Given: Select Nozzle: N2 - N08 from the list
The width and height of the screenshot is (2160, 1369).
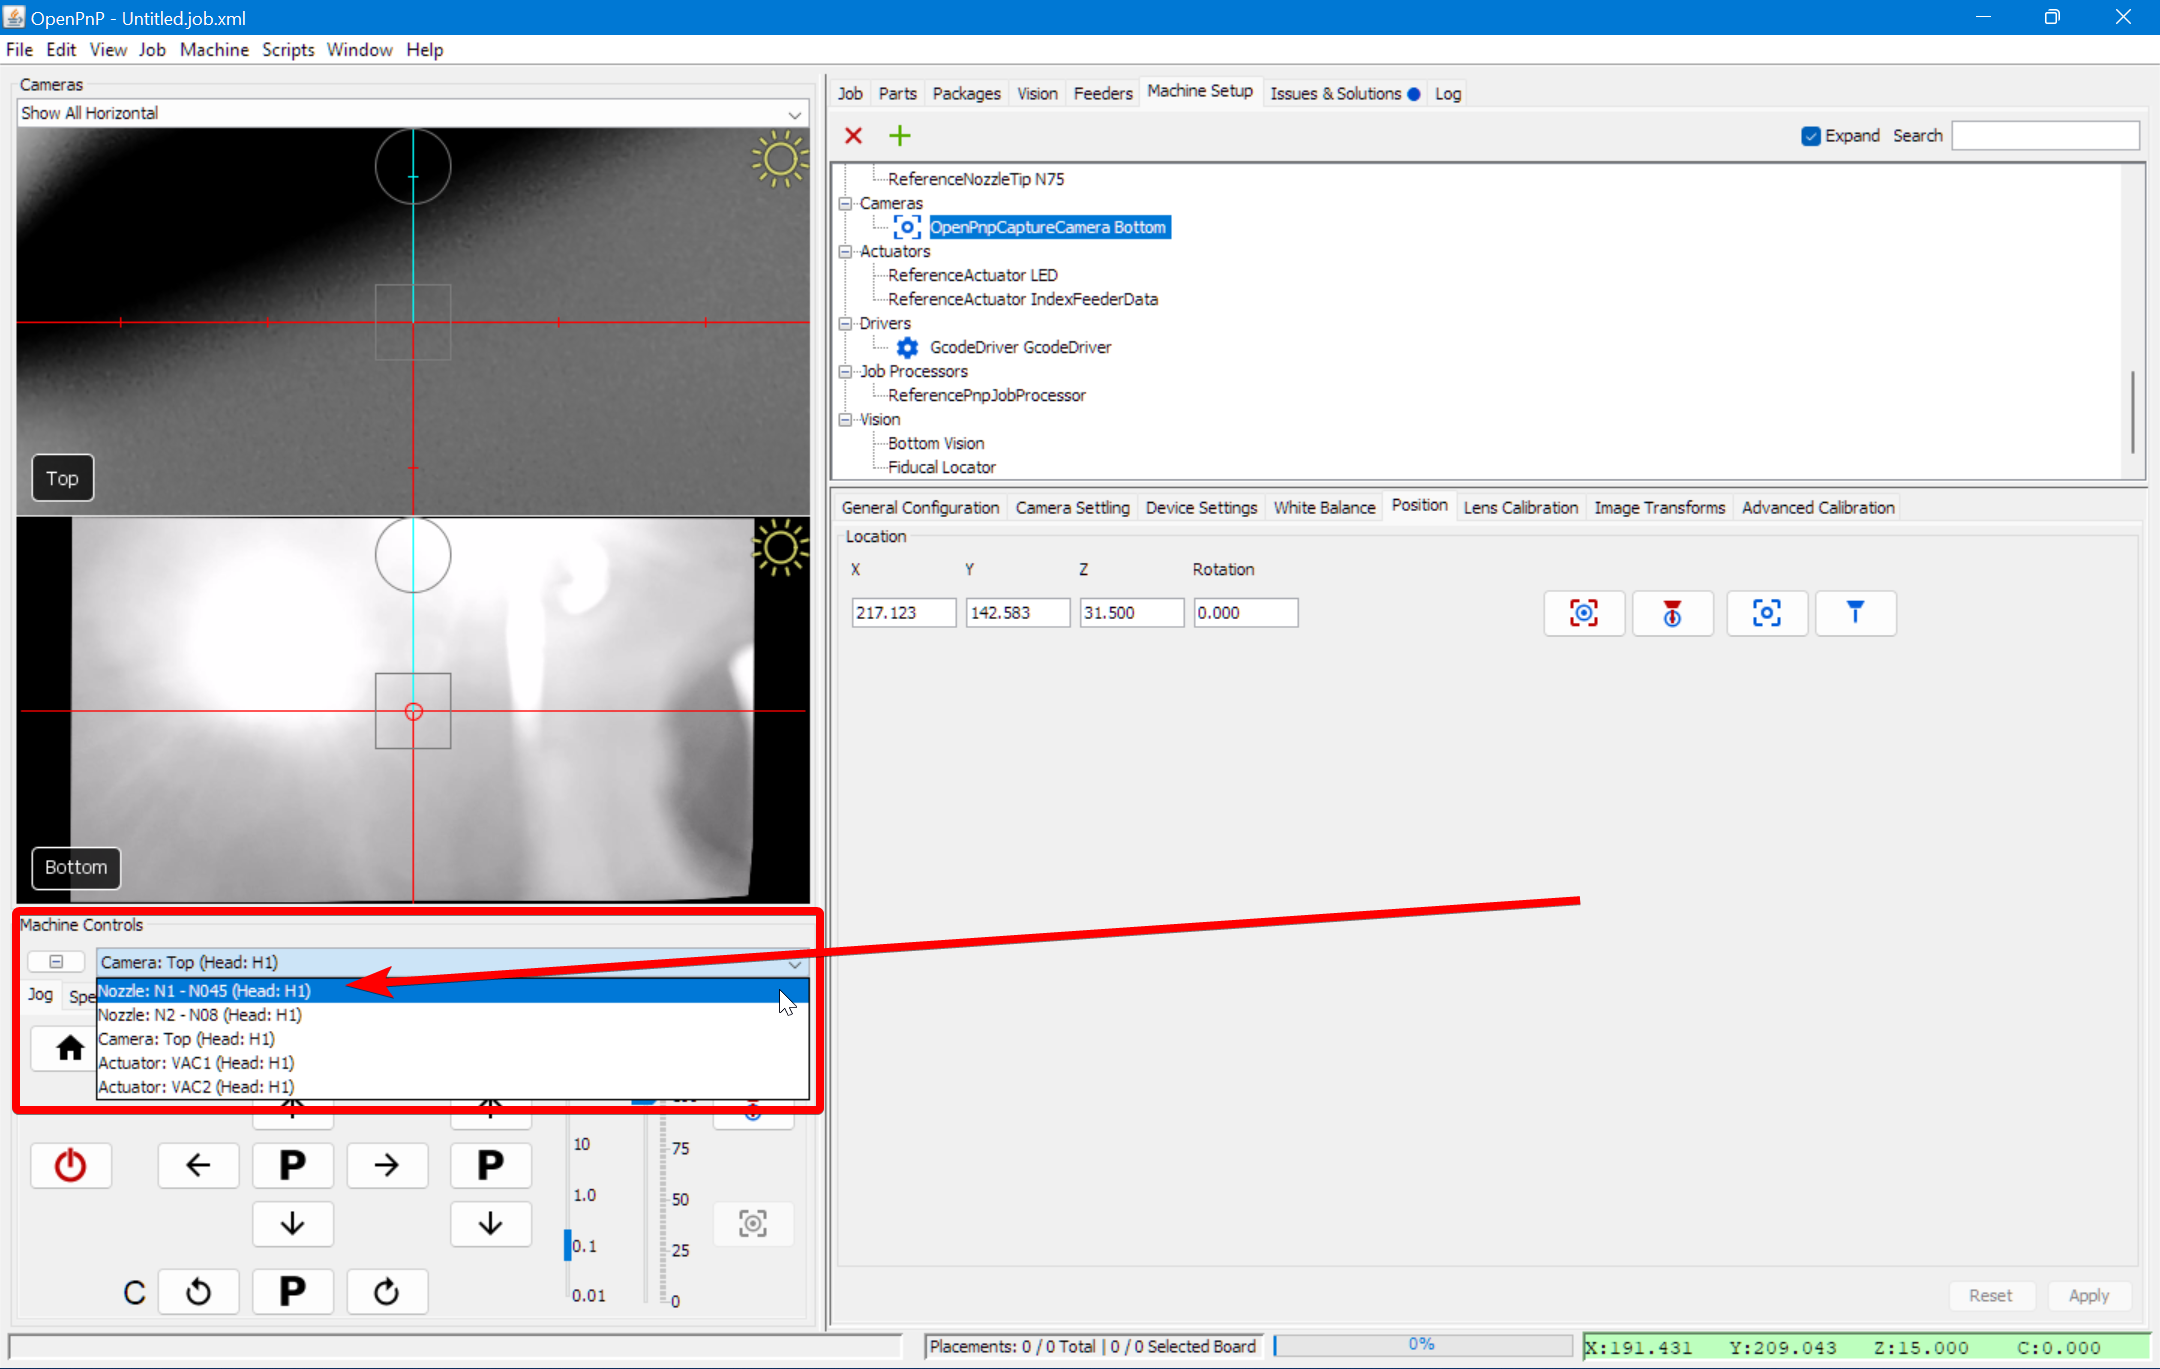Looking at the screenshot, I should tap(199, 1014).
